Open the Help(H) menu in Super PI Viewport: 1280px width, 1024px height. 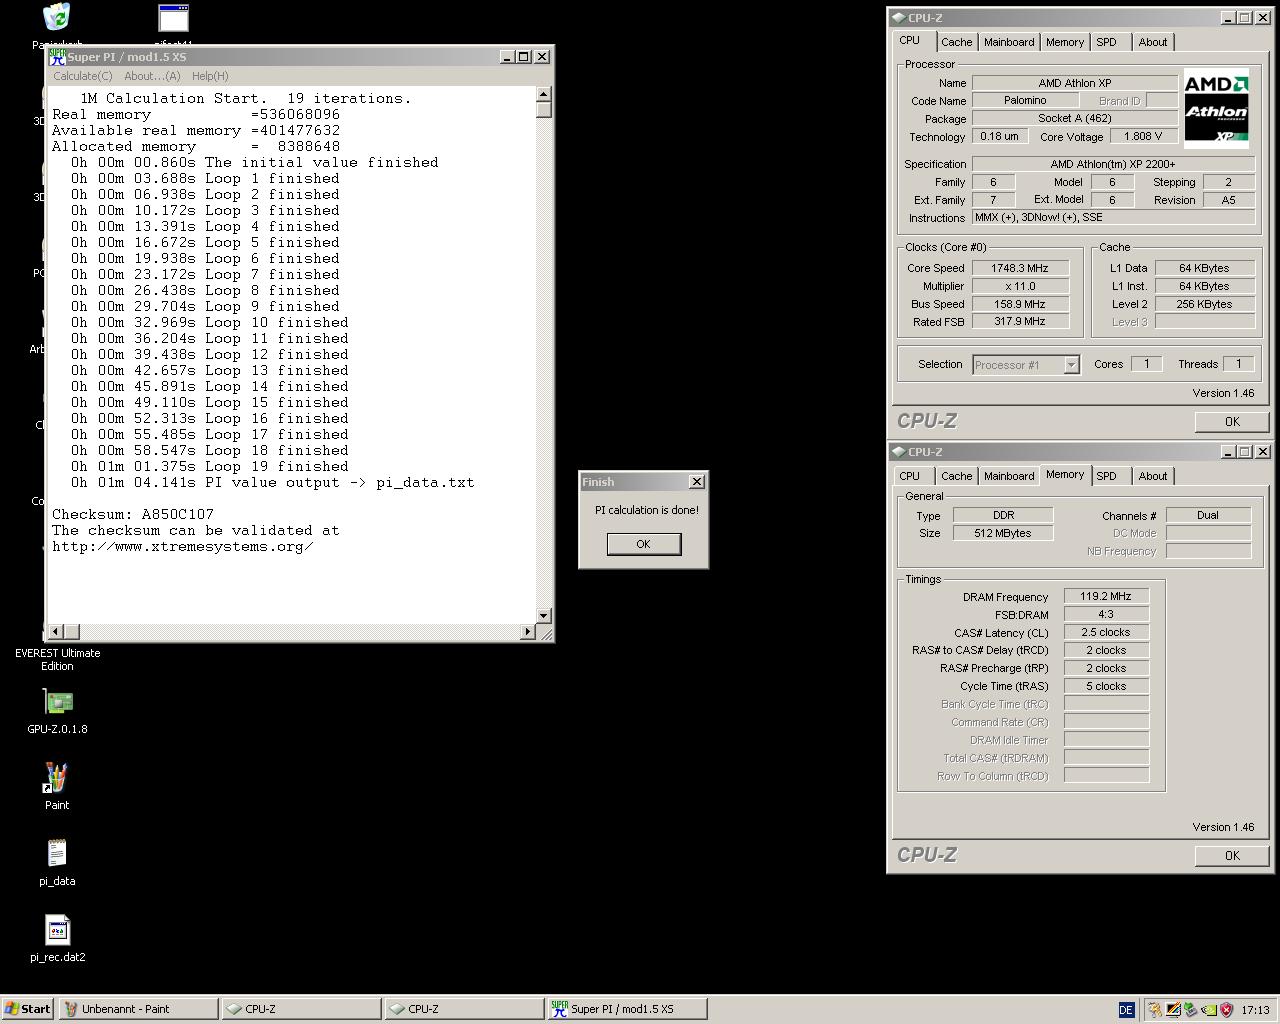[x=210, y=76]
